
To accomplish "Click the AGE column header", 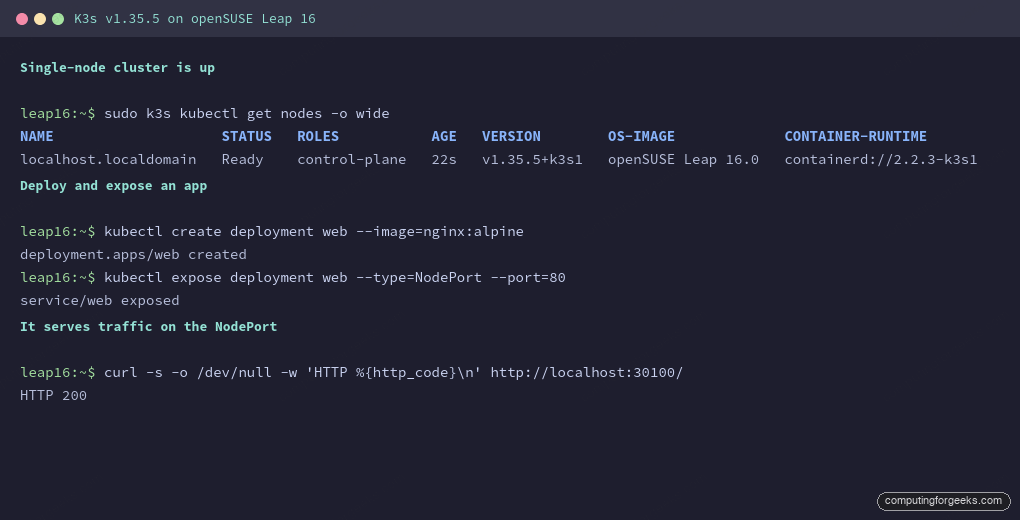I will [x=444, y=136].
